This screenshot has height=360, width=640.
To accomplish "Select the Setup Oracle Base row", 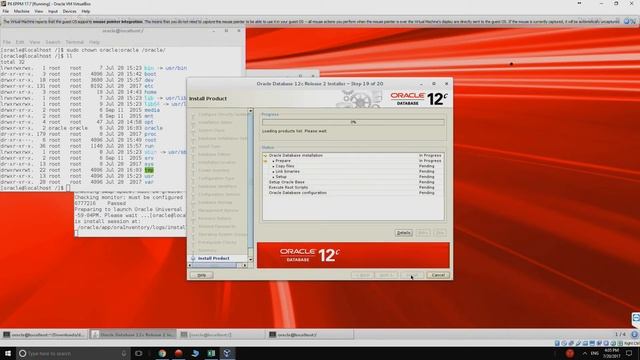I will coord(353,182).
